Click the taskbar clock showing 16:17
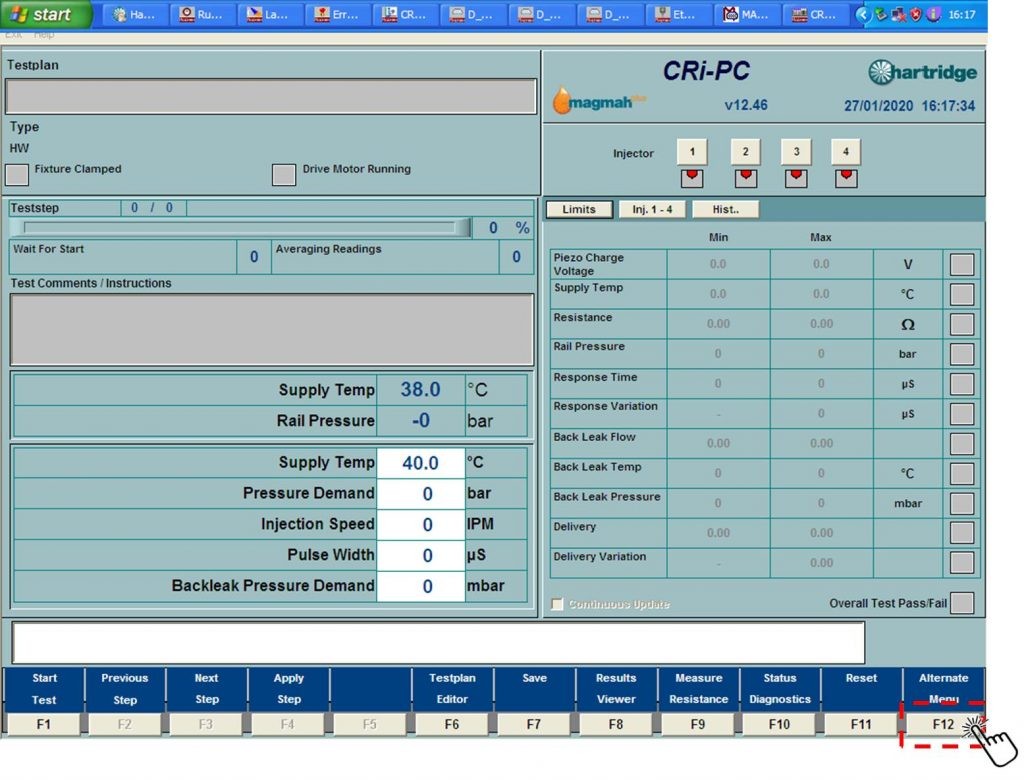Screen dimensions: 1024x780 coord(961,14)
